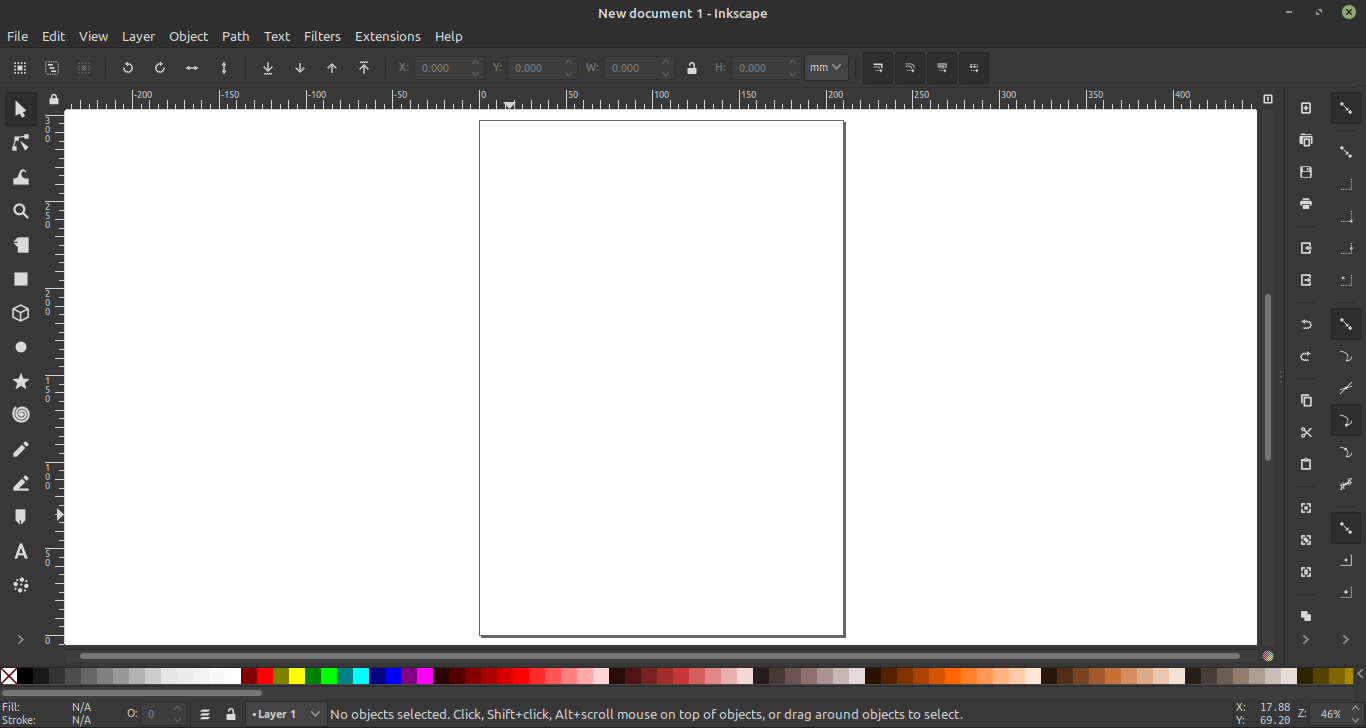Increase the X coordinate stepper
This screenshot has height=728, width=1366.
click(x=476, y=63)
